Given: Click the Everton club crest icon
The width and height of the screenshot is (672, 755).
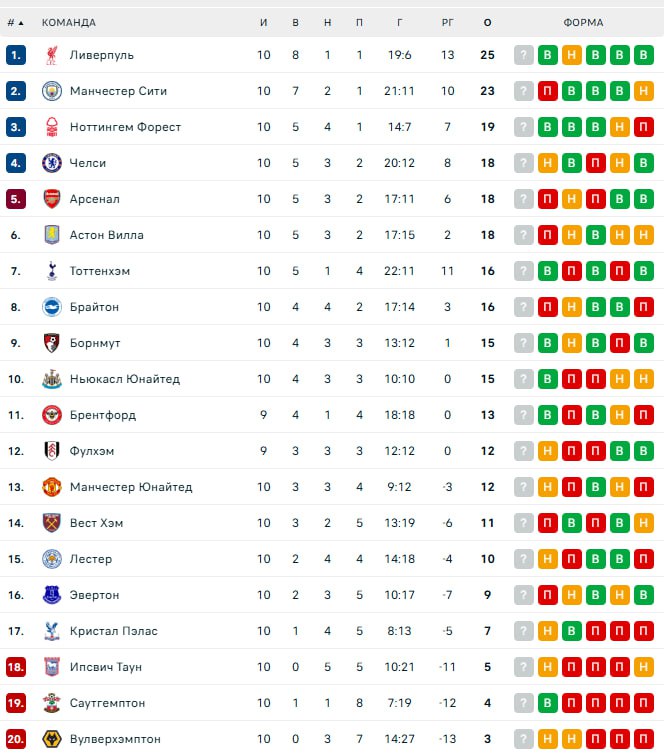Looking at the screenshot, I should point(51,595).
